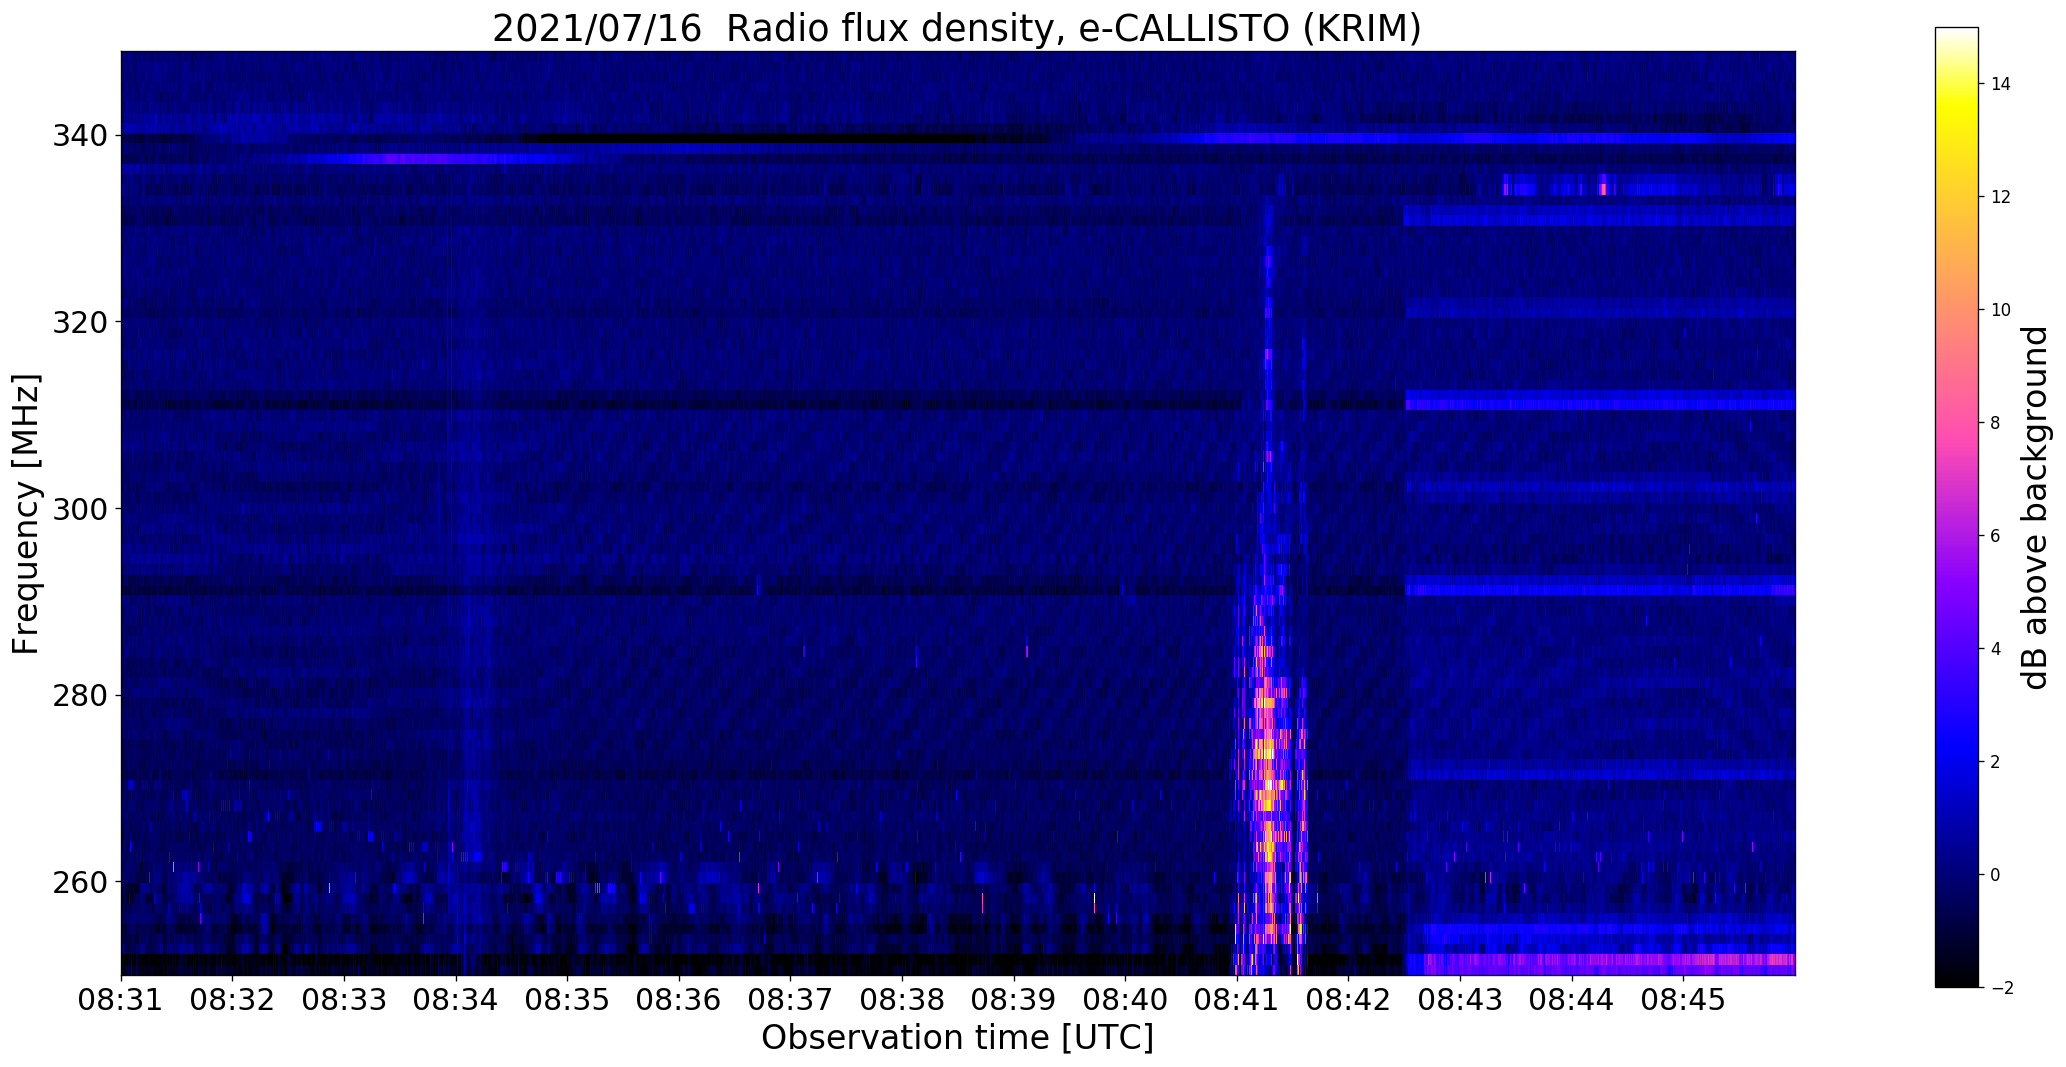Click the colorbar tick label 12
The image size is (2066, 1067).
[2001, 197]
